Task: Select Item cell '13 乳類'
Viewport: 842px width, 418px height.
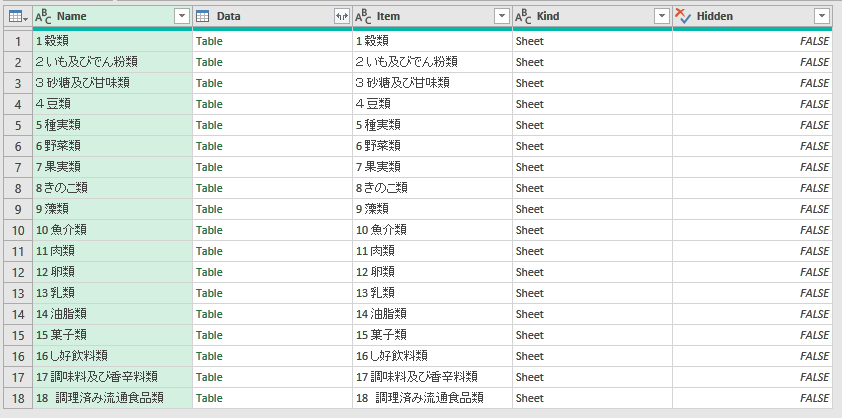Action: point(432,293)
